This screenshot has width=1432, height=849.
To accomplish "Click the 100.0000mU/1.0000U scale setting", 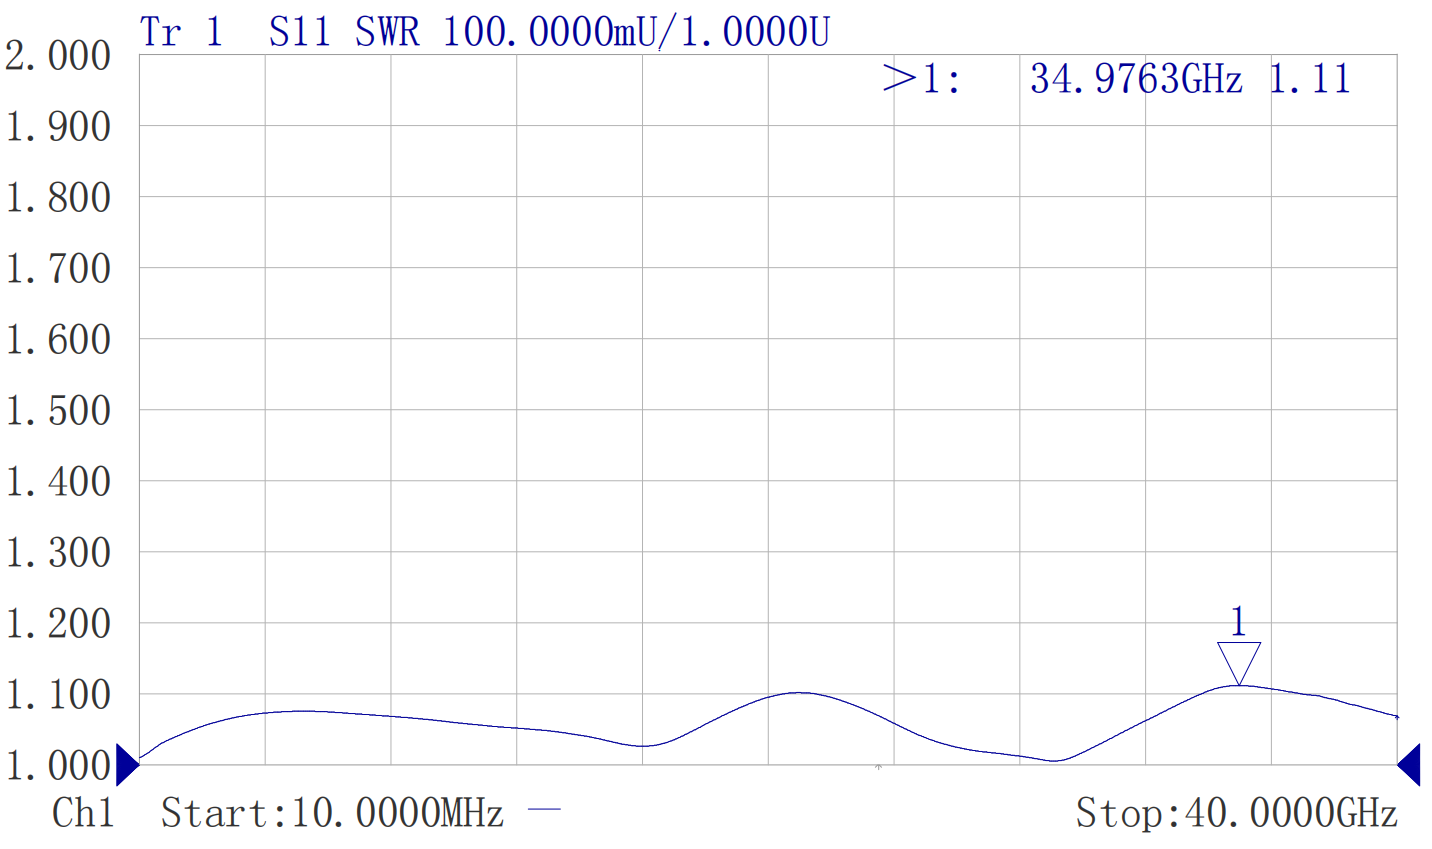I will coord(636,33).
